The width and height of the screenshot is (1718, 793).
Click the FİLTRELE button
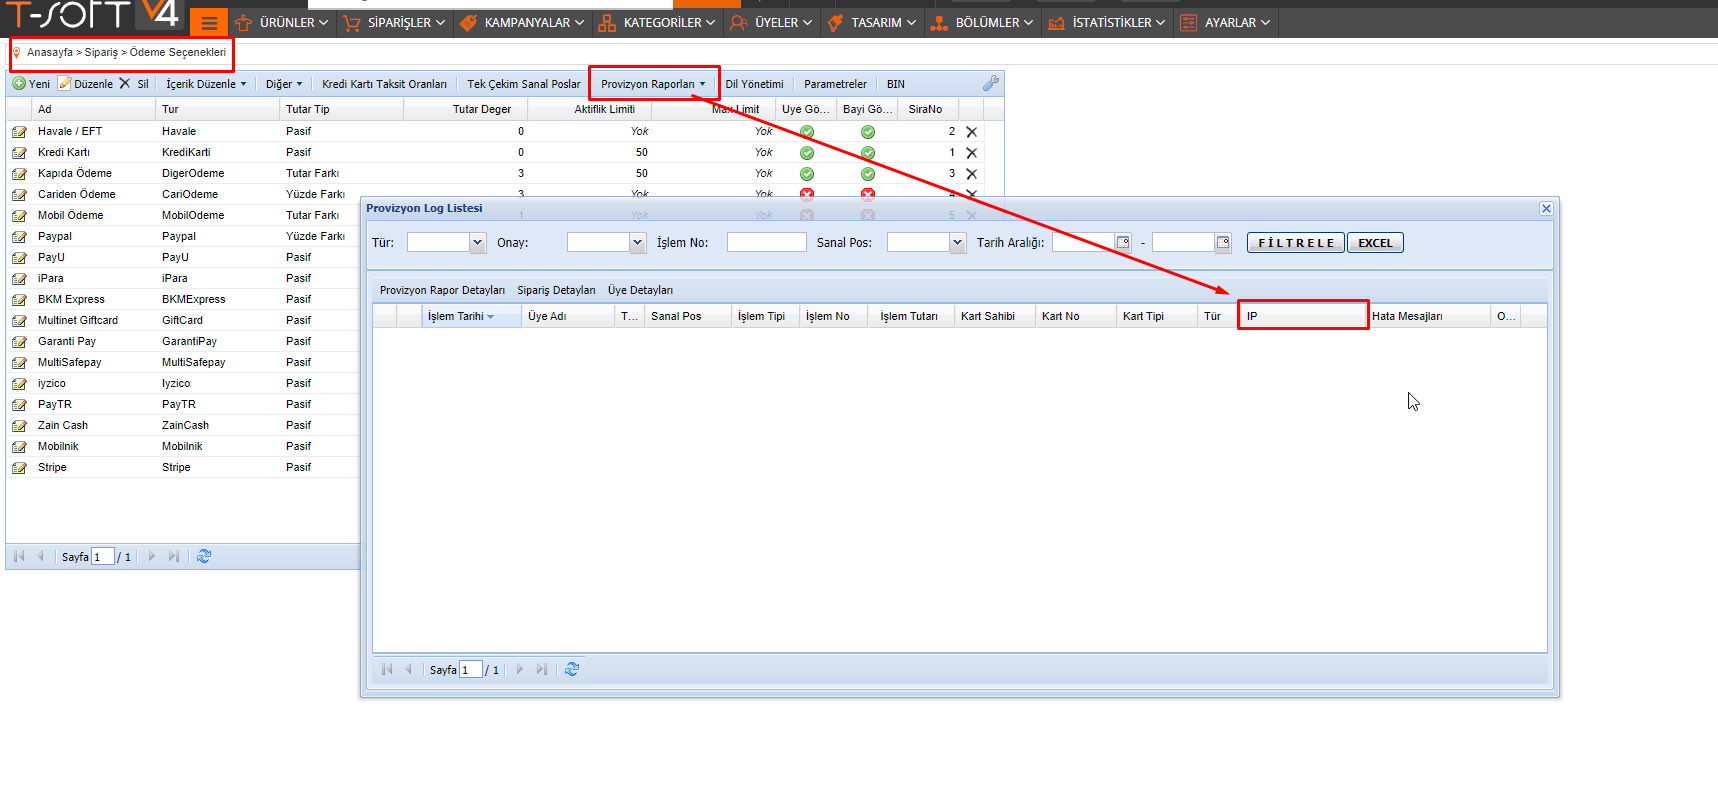pos(1296,243)
